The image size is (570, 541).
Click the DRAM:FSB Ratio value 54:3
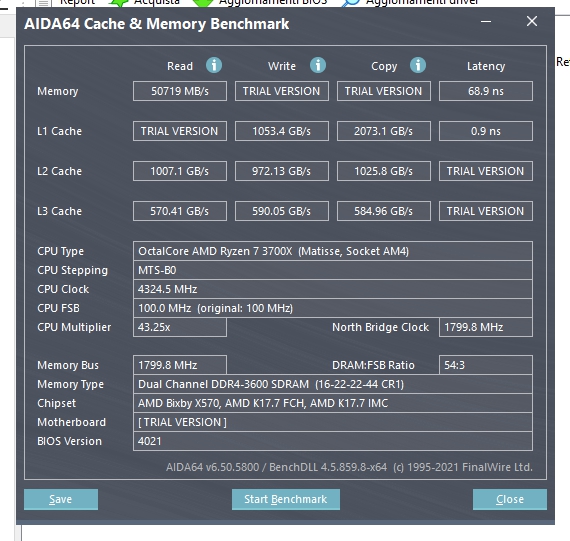click(486, 365)
